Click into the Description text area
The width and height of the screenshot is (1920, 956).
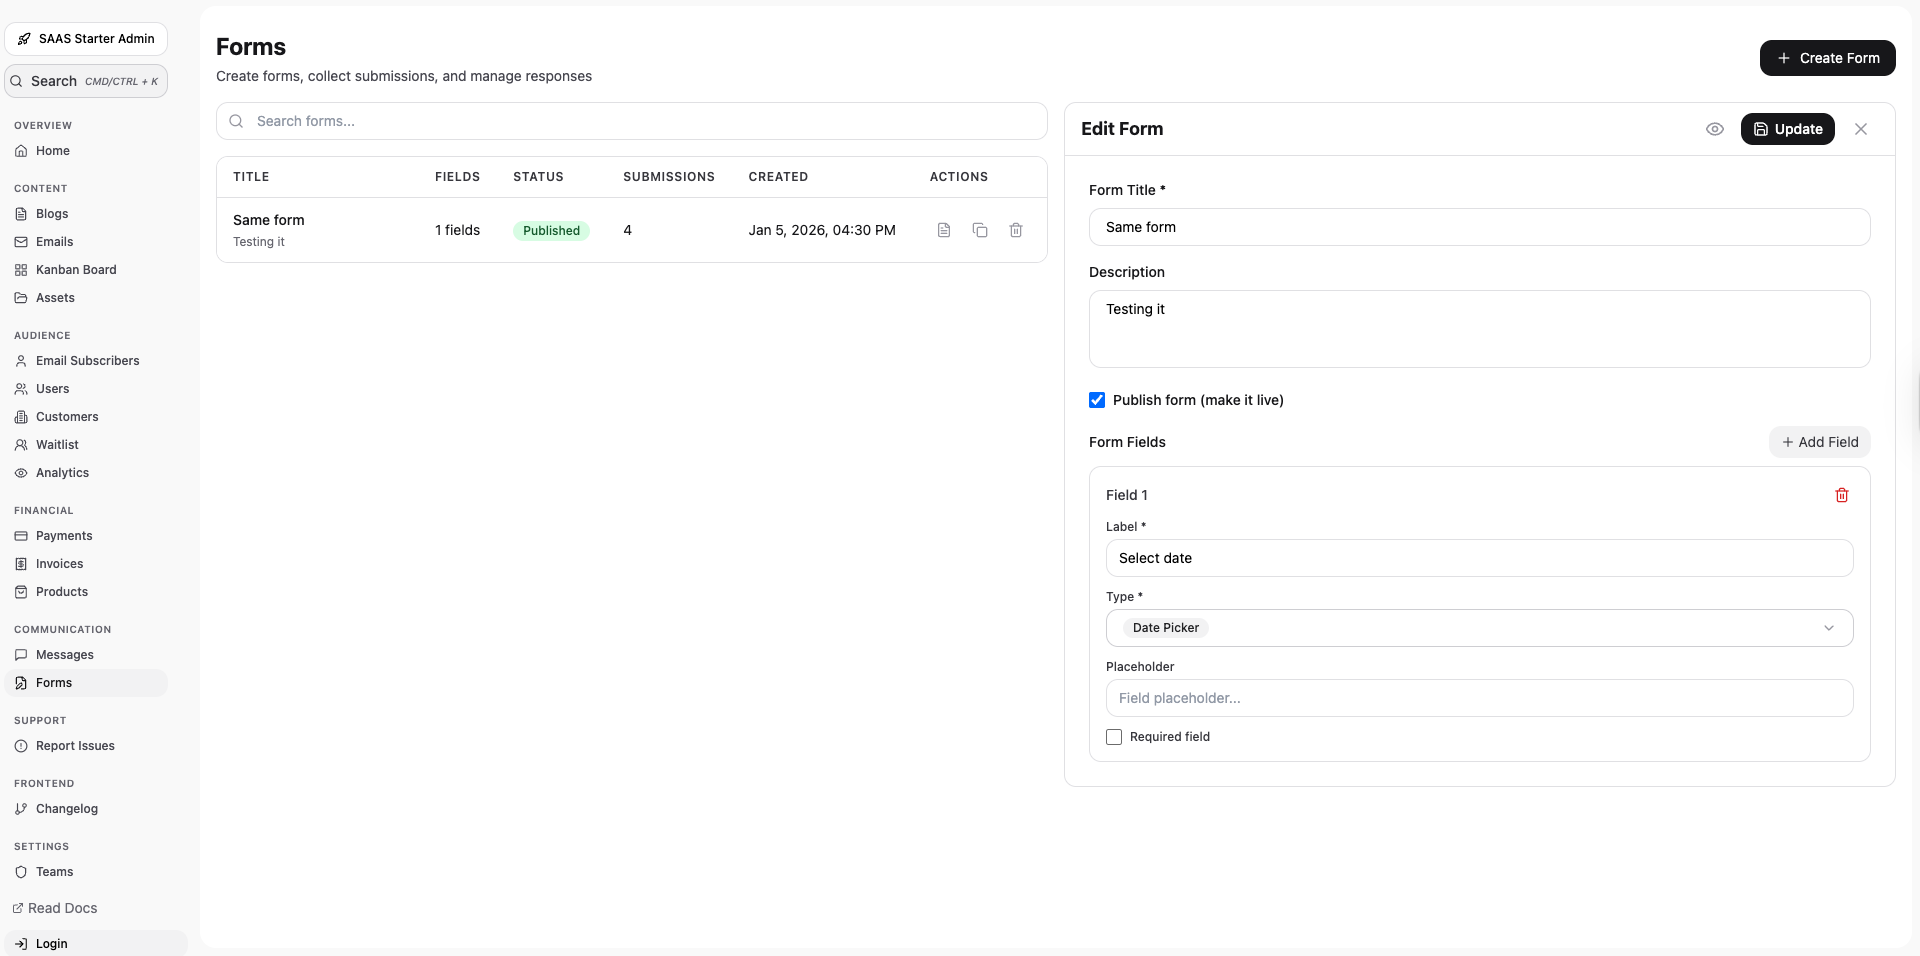[x=1480, y=329]
